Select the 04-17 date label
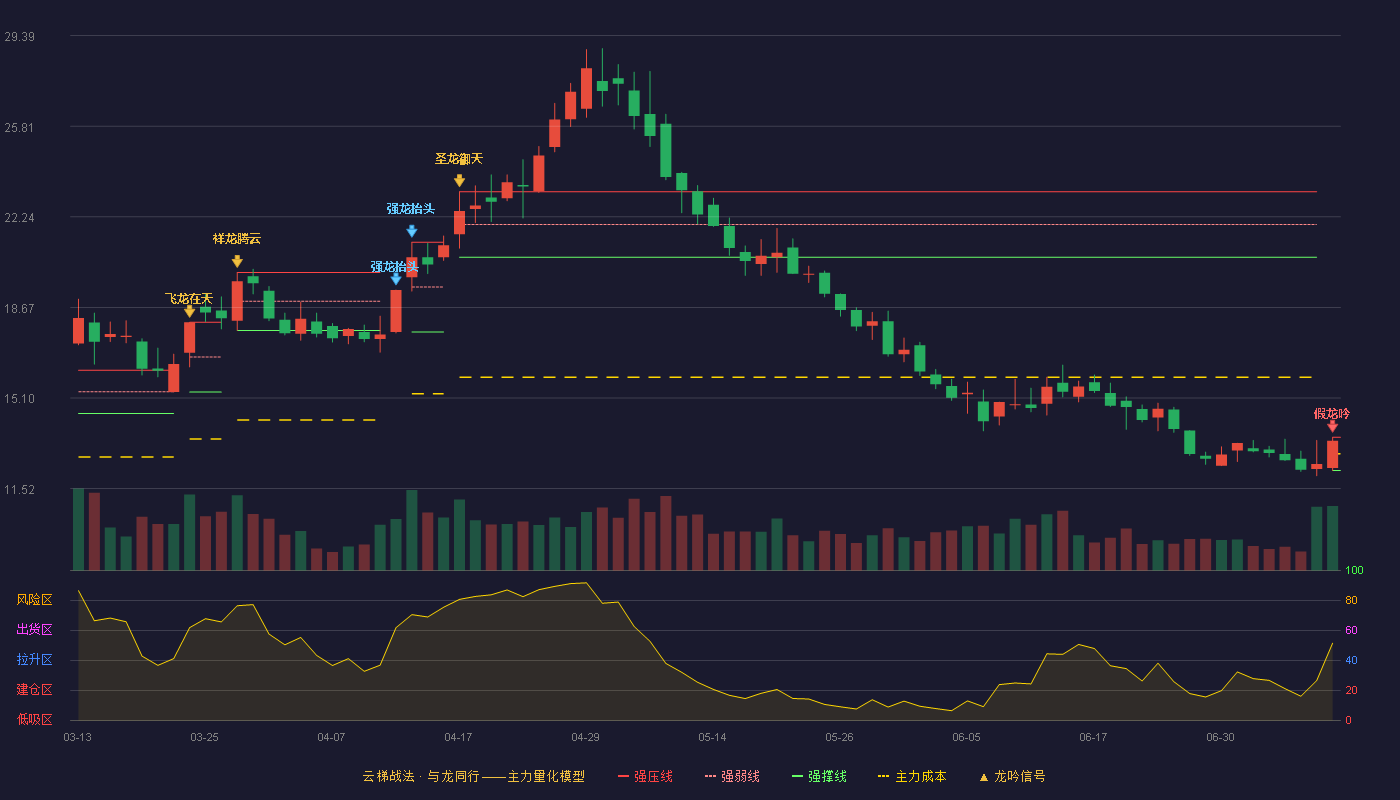This screenshot has height=800, width=1400. 459,737
